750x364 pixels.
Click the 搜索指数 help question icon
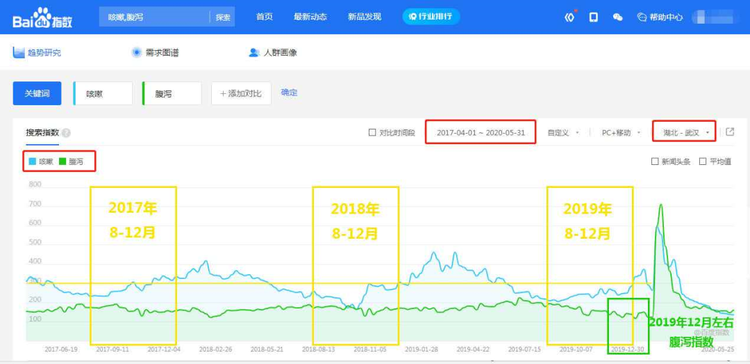point(66,133)
